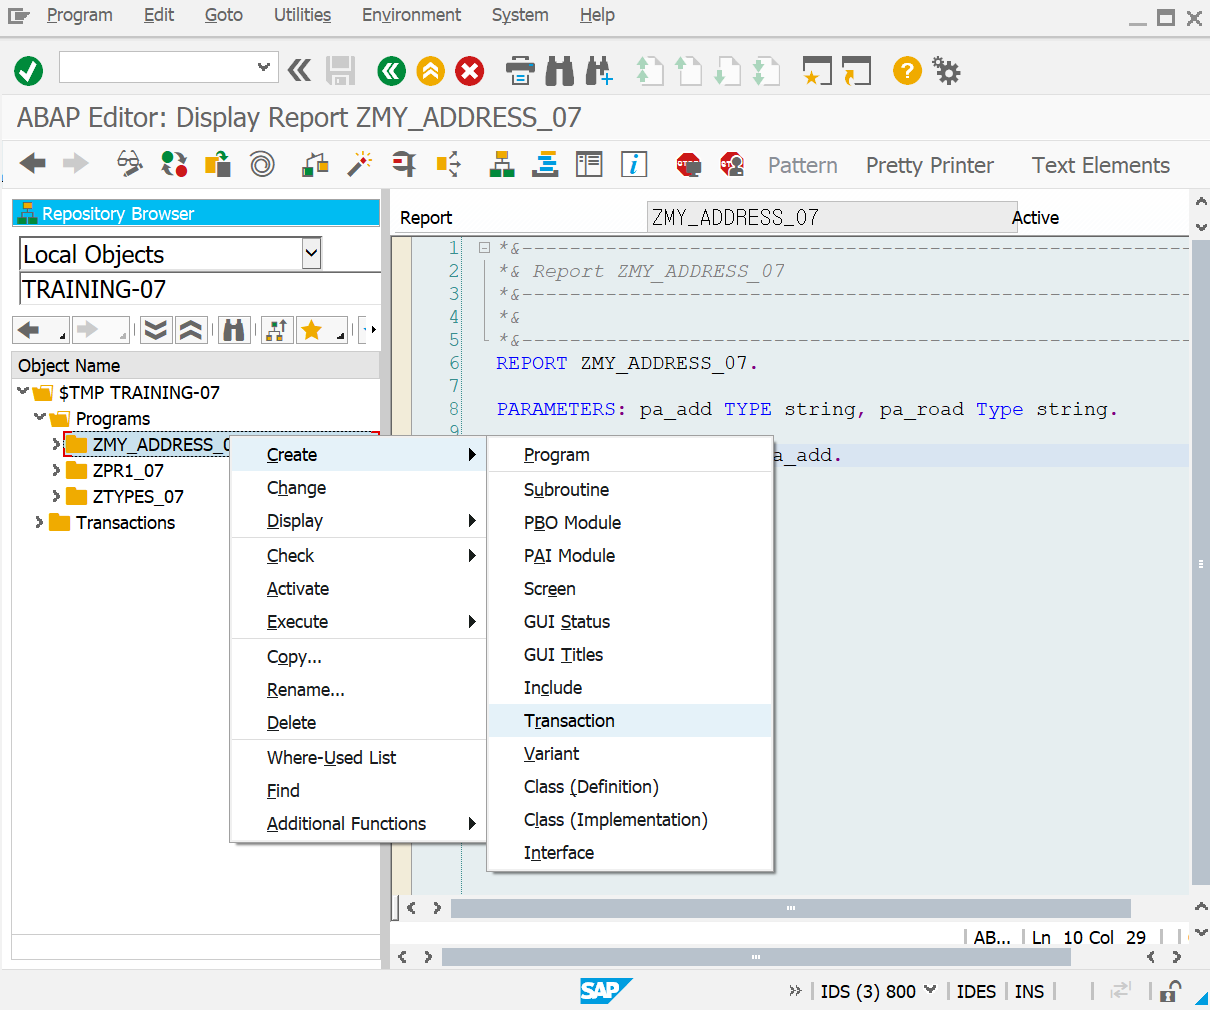Click the Collapse All Nodes icon in browser
This screenshot has height=1010, width=1210.
[x=191, y=329]
